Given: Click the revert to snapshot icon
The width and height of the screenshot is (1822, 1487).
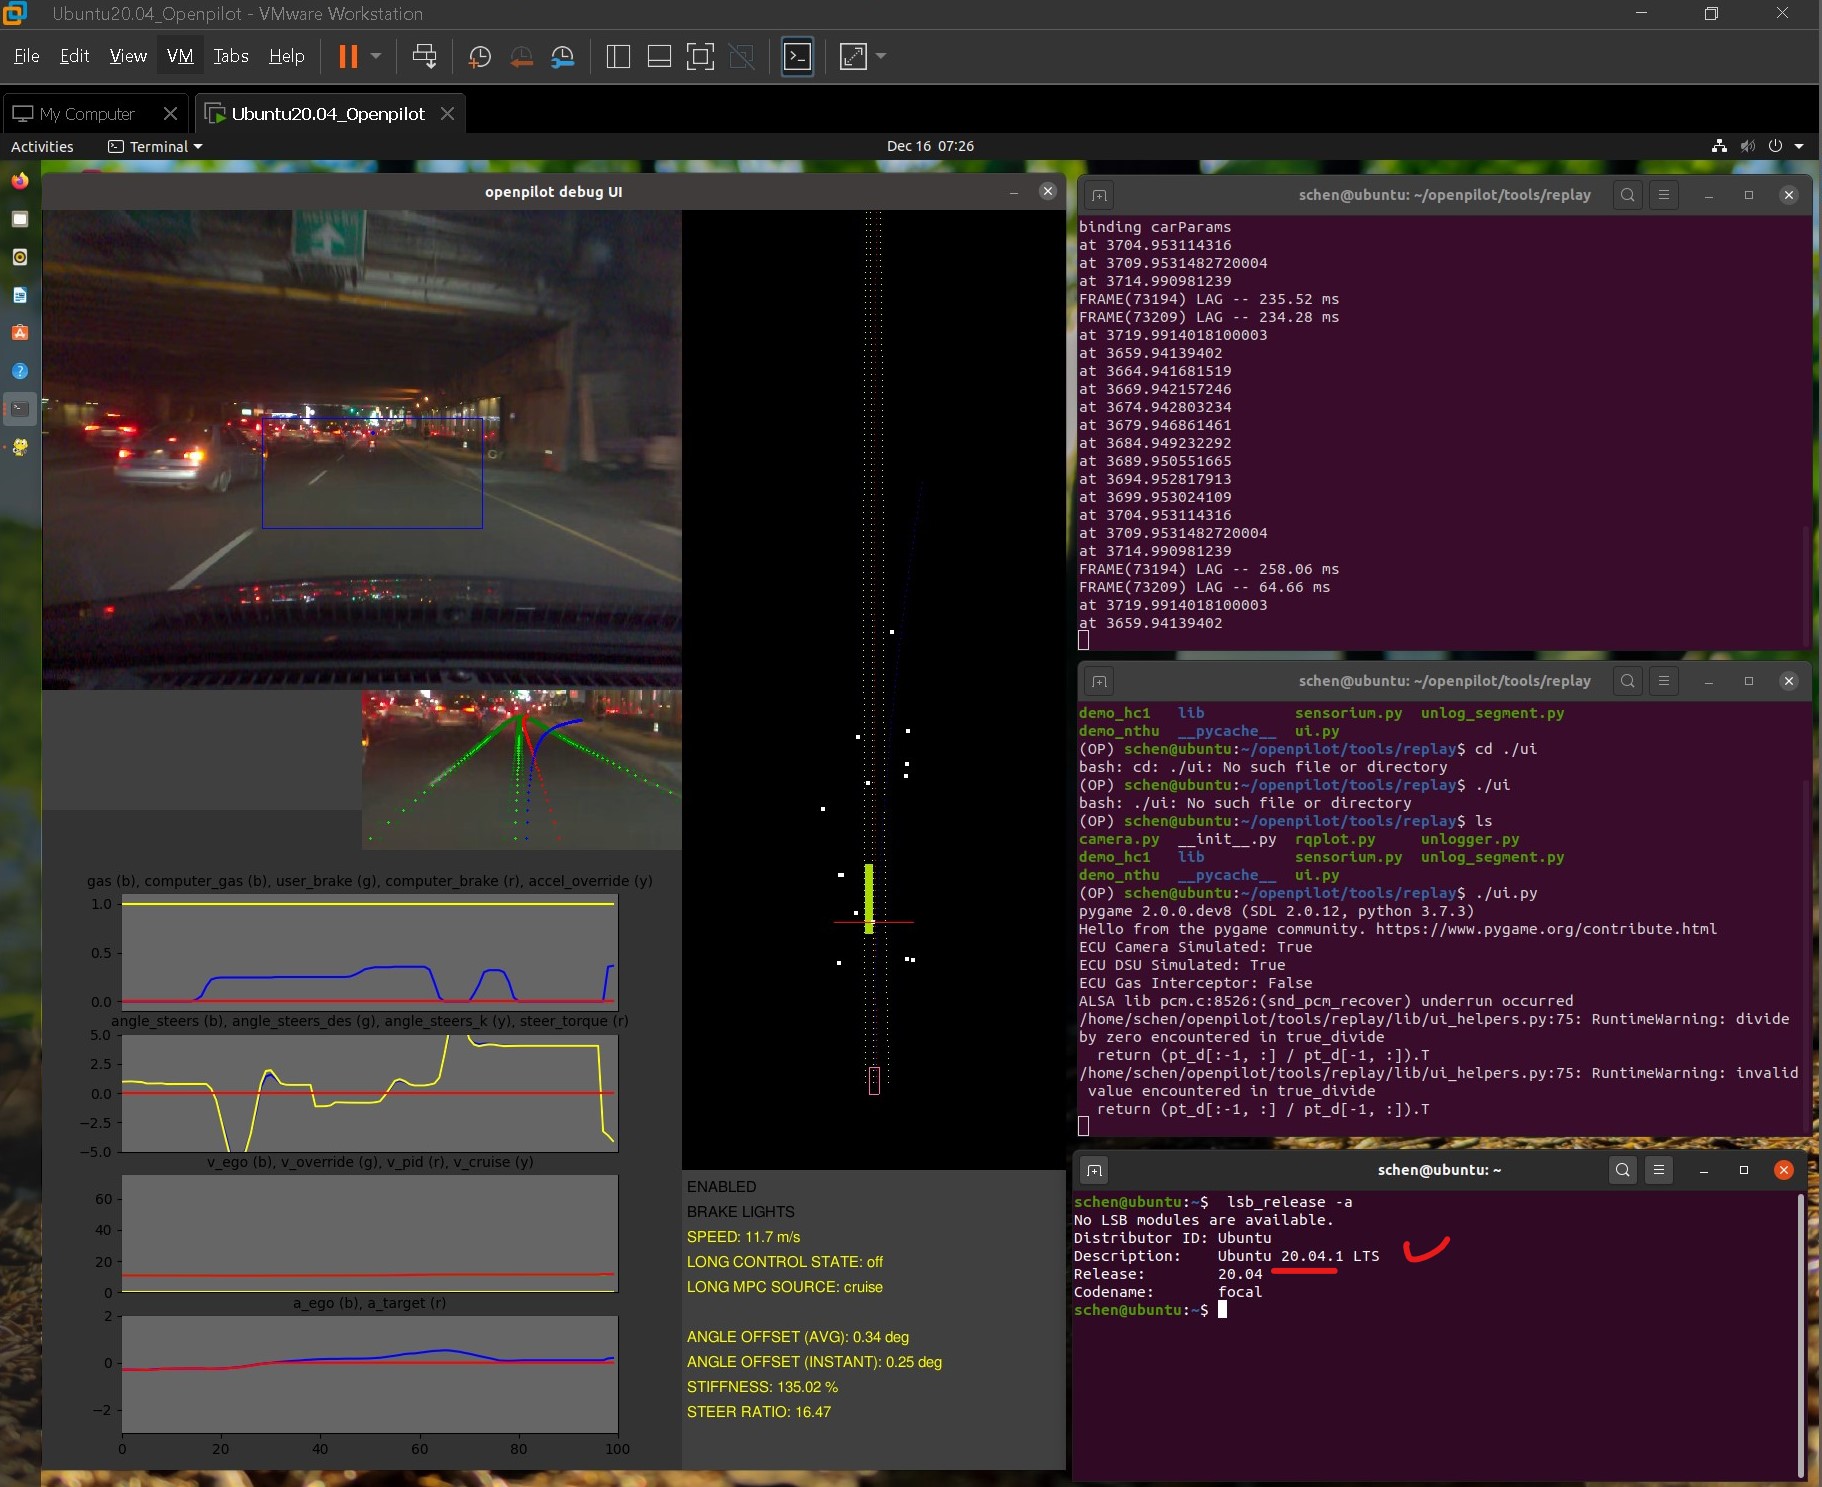Looking at the screenshot, I should click(x=521, y=57).
